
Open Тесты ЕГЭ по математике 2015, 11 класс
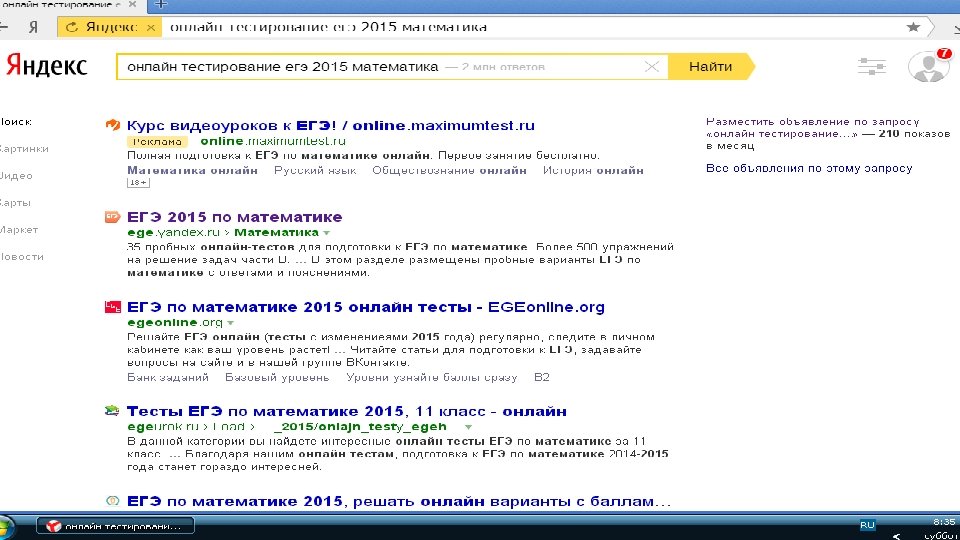[x=347, y=411]
